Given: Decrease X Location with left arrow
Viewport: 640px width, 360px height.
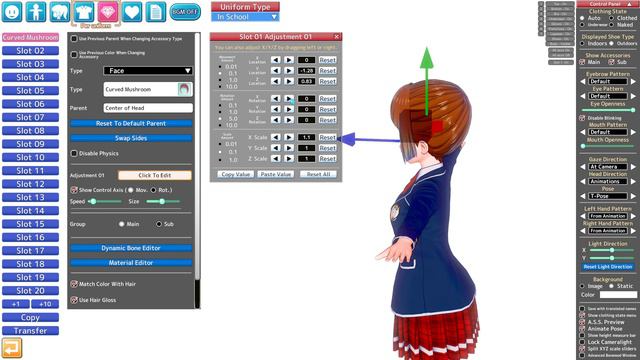Looking at the screenshot, I should pyautogui.click(x=276, y=60).
